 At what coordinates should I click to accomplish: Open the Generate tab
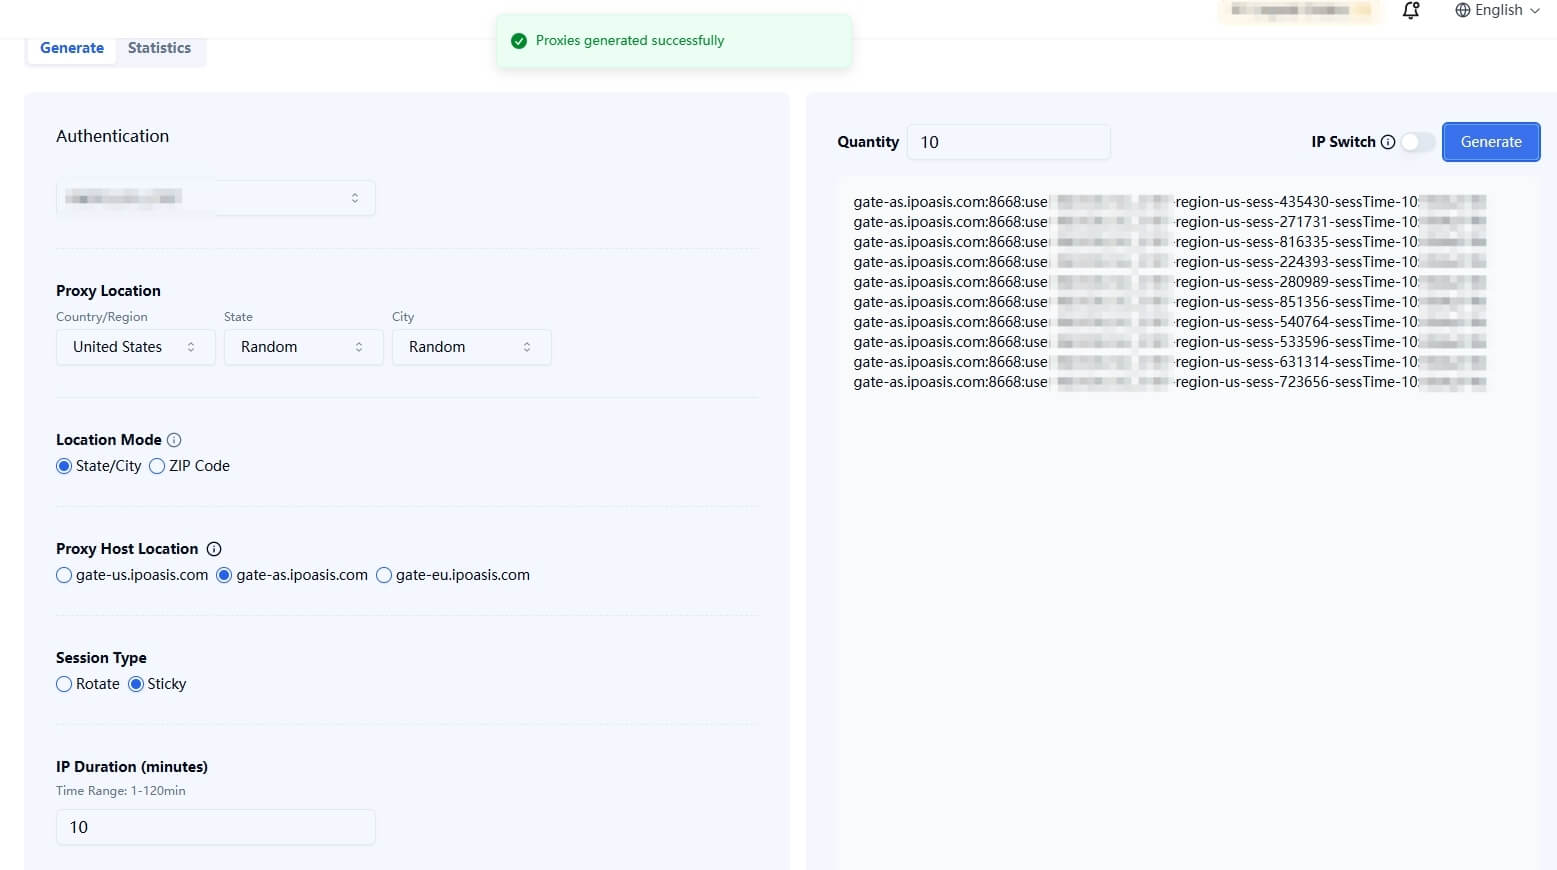72,48
